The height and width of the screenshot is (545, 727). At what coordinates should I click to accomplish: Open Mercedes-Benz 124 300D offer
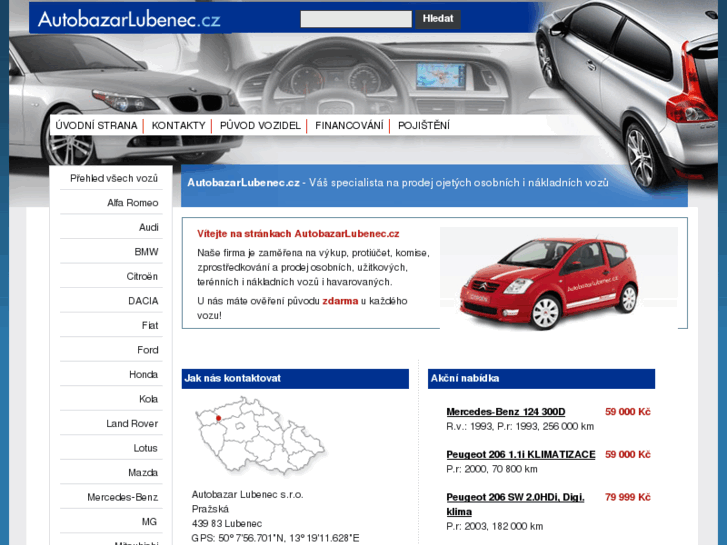click(506, 412)
